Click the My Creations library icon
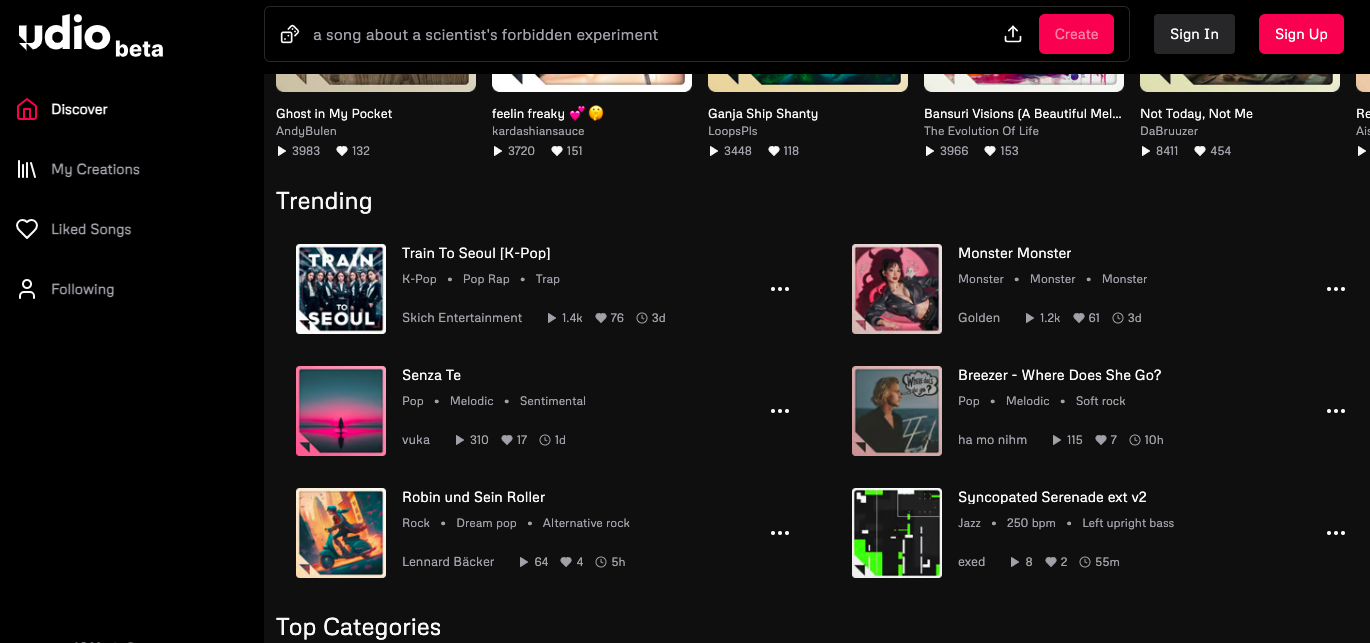This screenshot has width=1370, height=643. click(x=27, y=170)
